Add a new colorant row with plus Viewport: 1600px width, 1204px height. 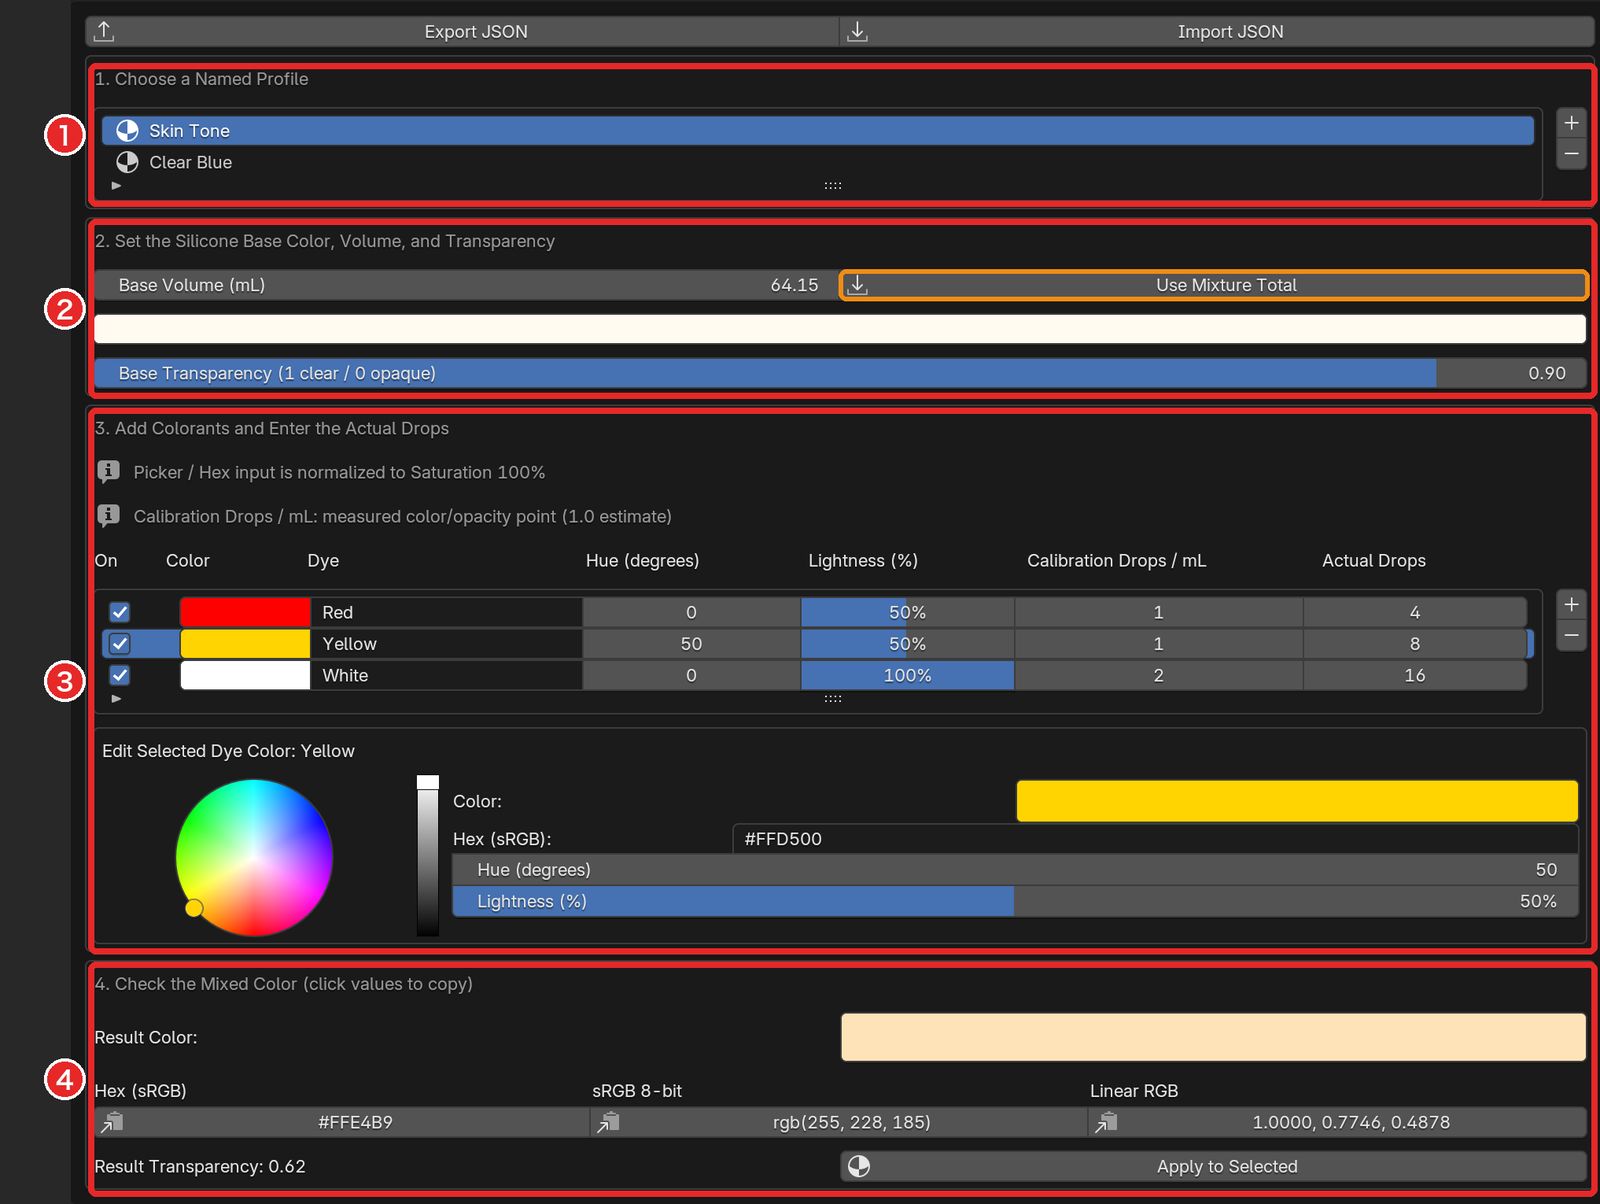click(1571, 604)
